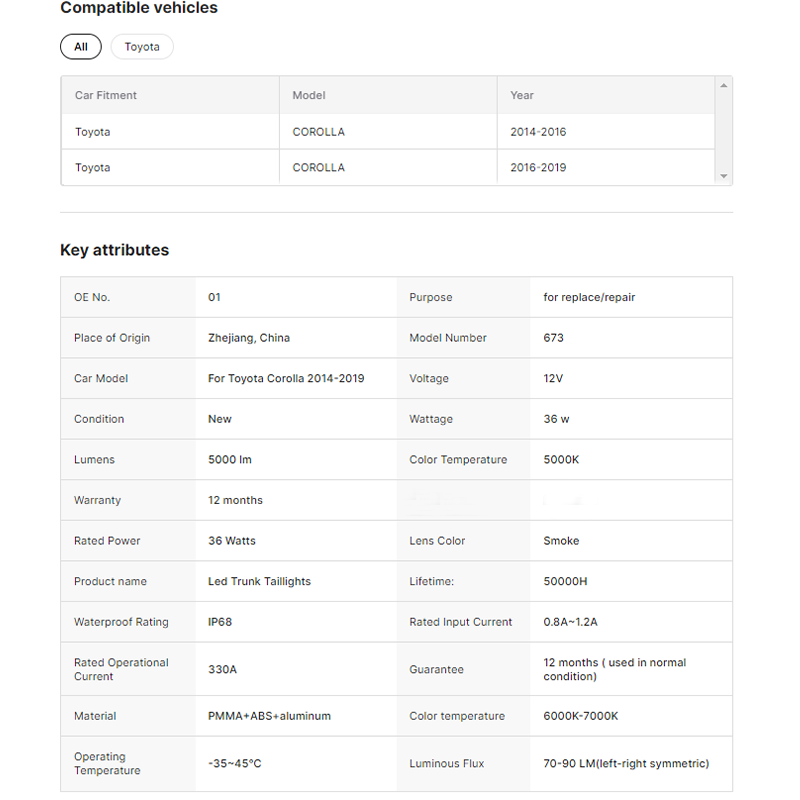Select the Corolla 2014-2016 year cell
The image size is (800, 800).
pyautogui.click(x=538, y=132)
